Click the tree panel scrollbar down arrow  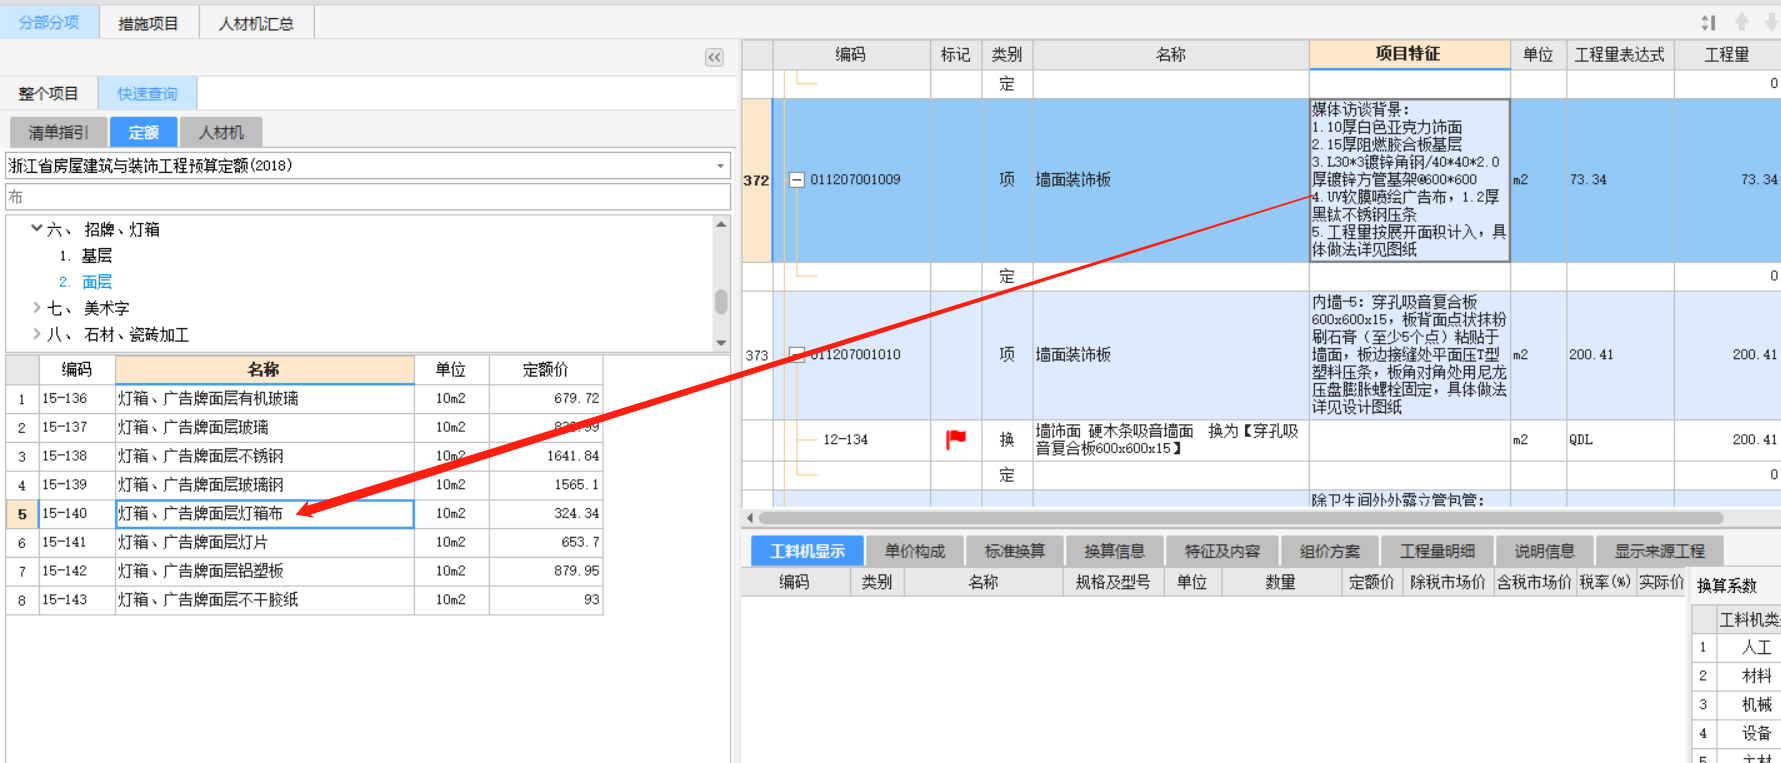pyautogui.click(x=721, y=343)
